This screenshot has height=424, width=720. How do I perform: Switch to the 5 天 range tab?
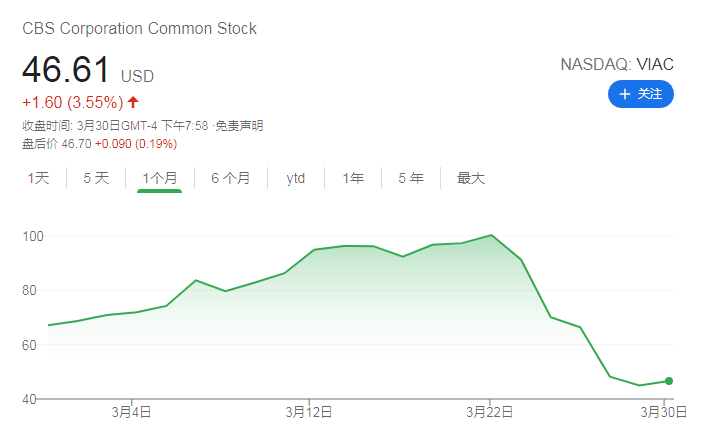click(x=96, y=178)
